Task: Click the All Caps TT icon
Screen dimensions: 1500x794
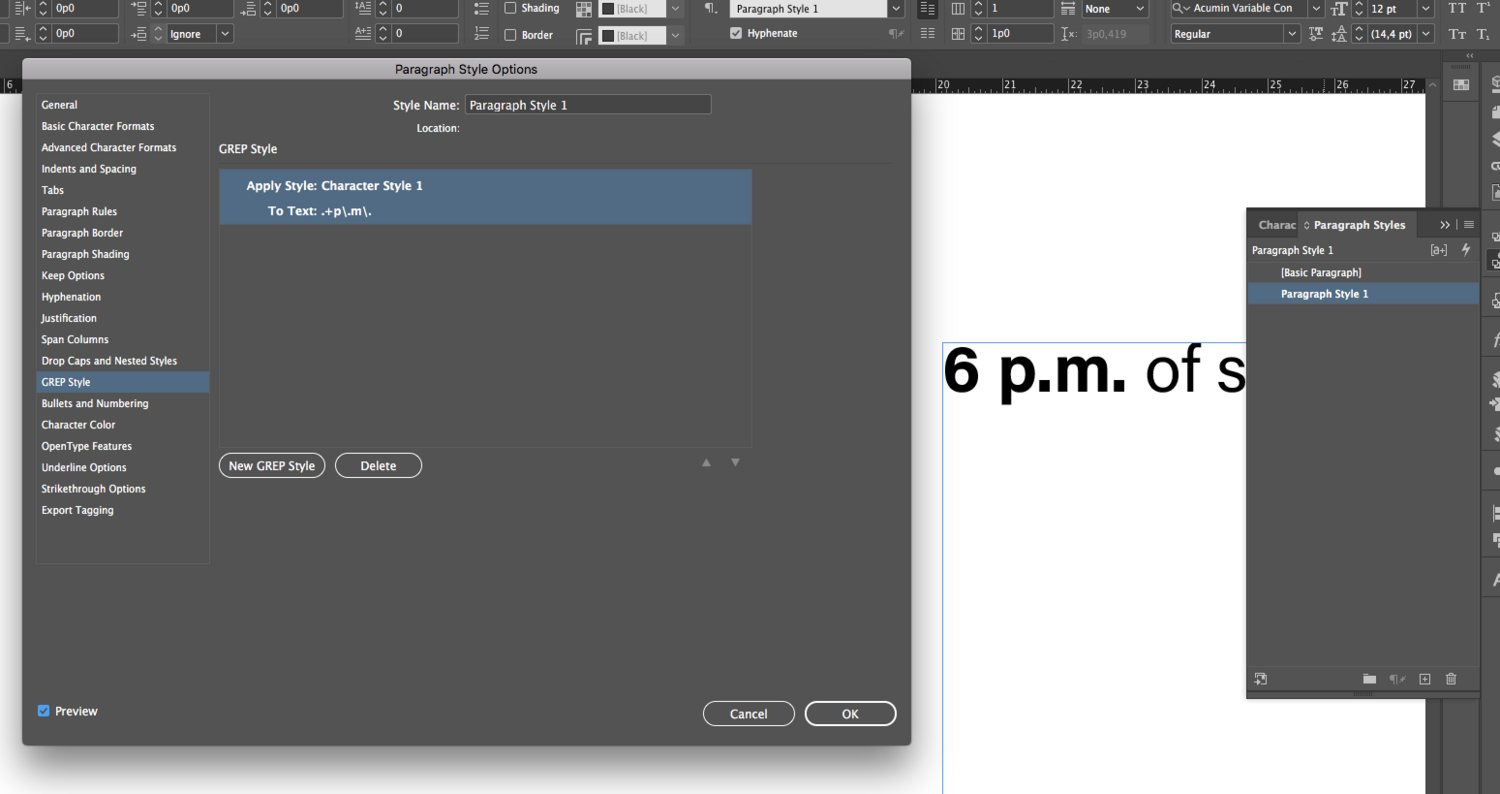Action: tap(1457, 8)
